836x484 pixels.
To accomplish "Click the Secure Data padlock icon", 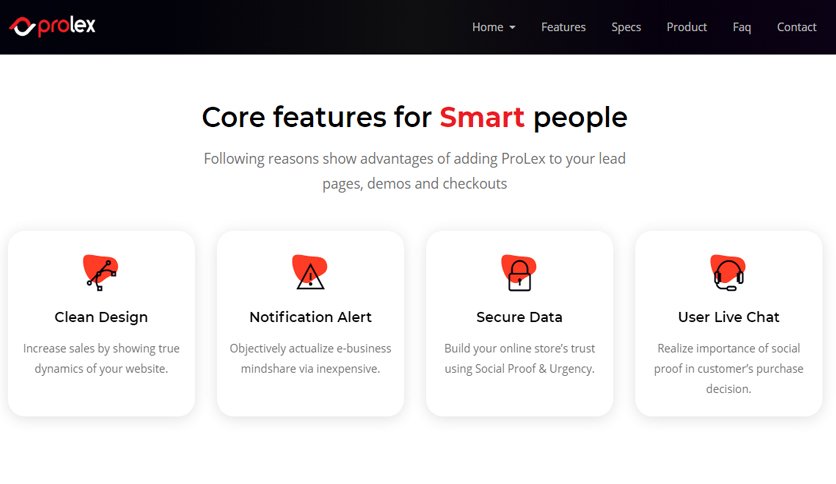I will tap(519, 272).
